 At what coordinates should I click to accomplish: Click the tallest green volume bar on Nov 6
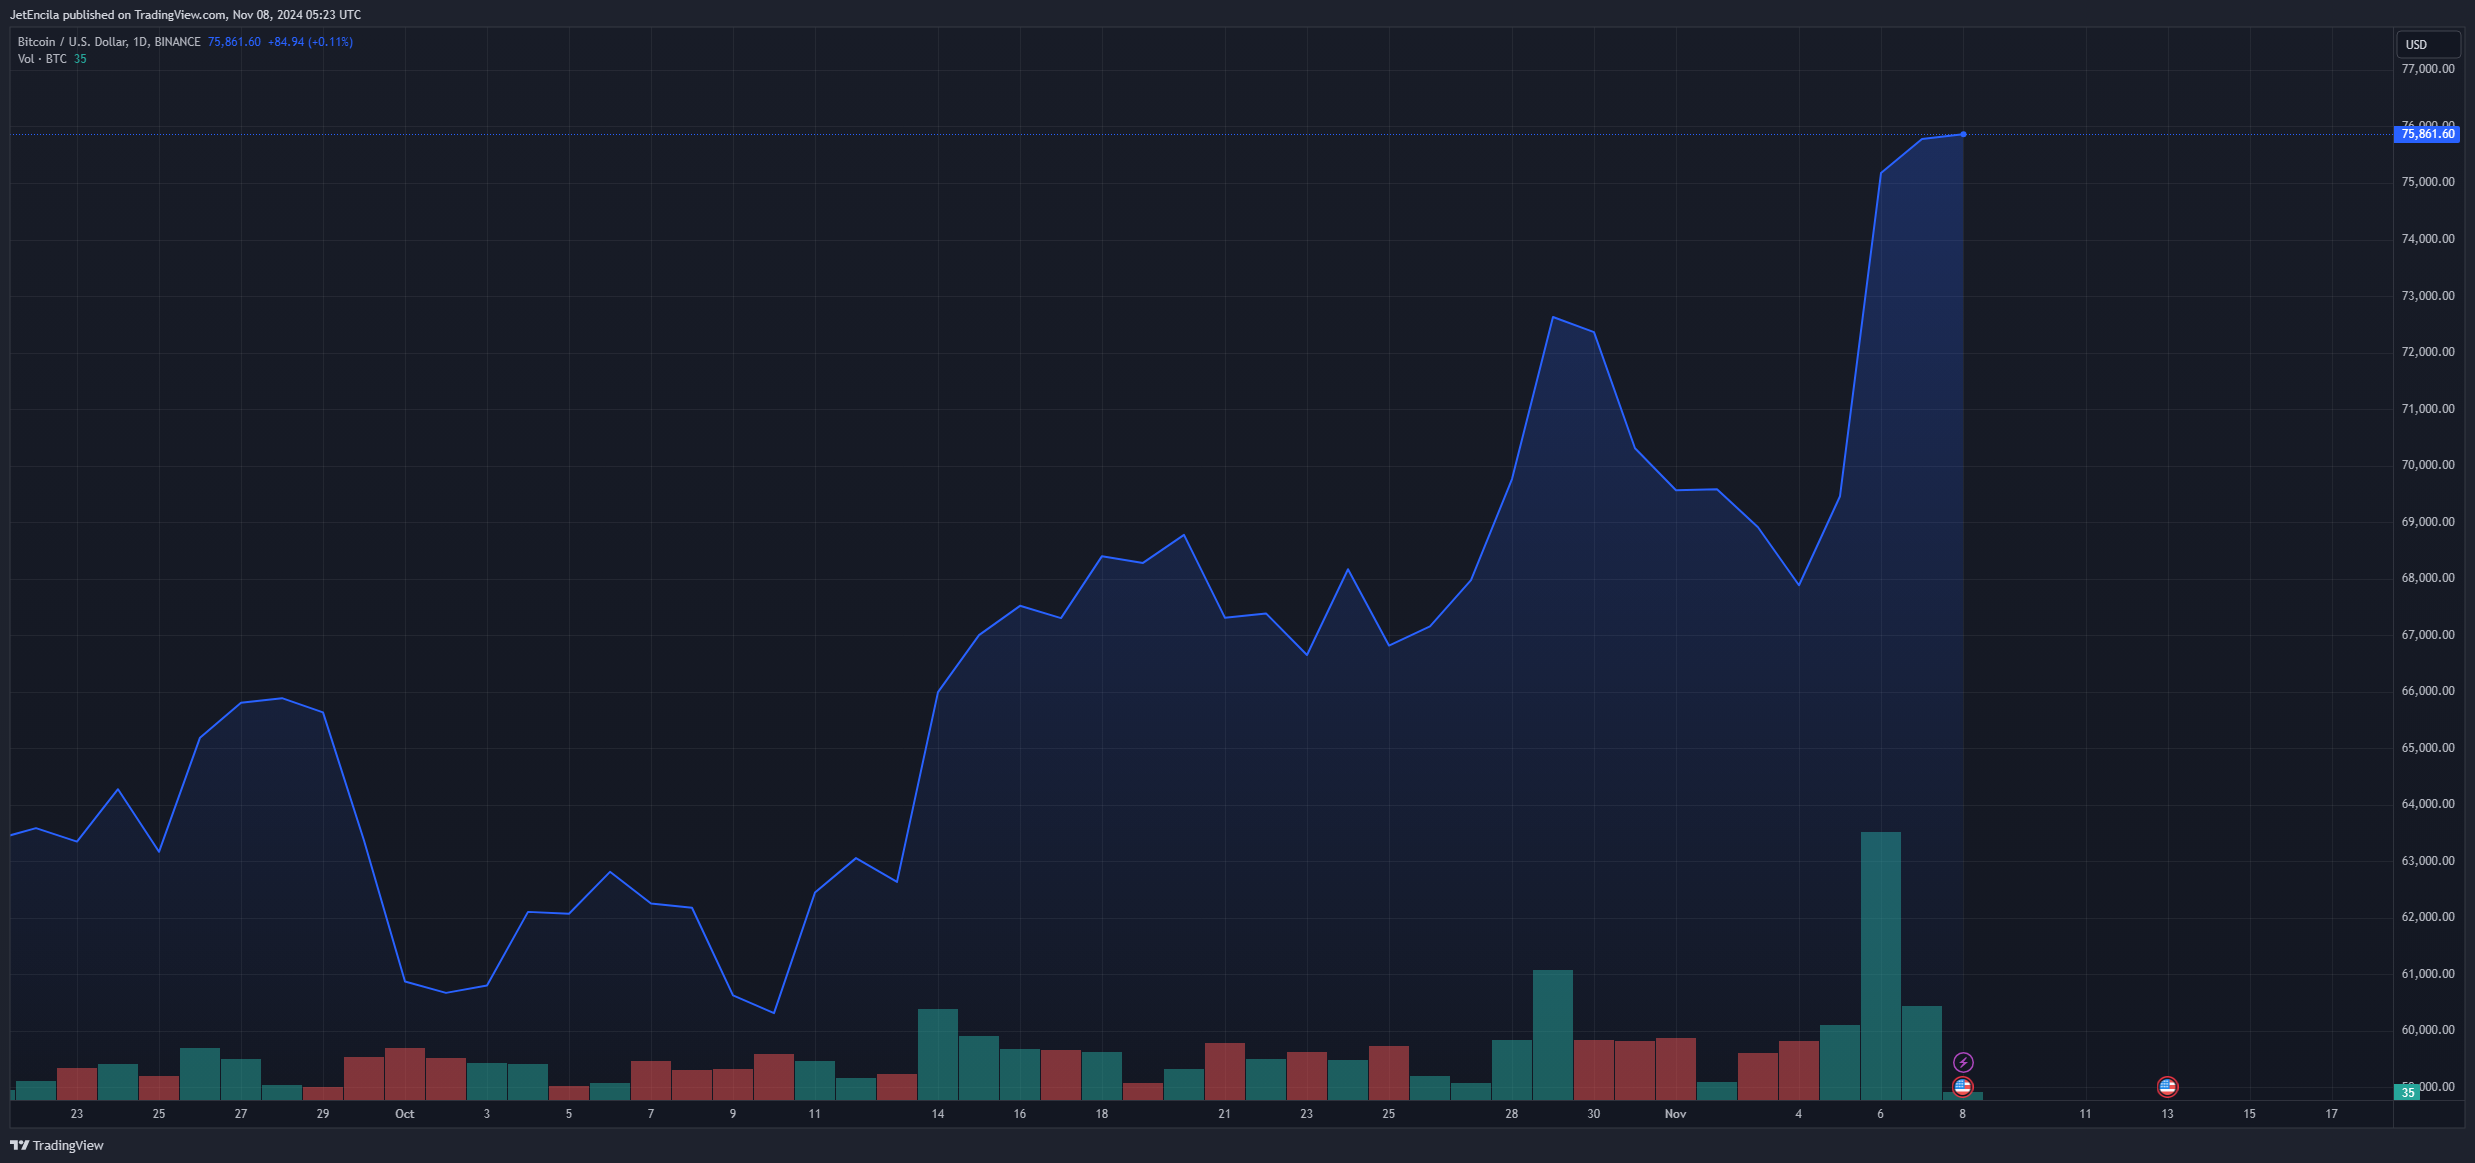[x=1880, y=965]
